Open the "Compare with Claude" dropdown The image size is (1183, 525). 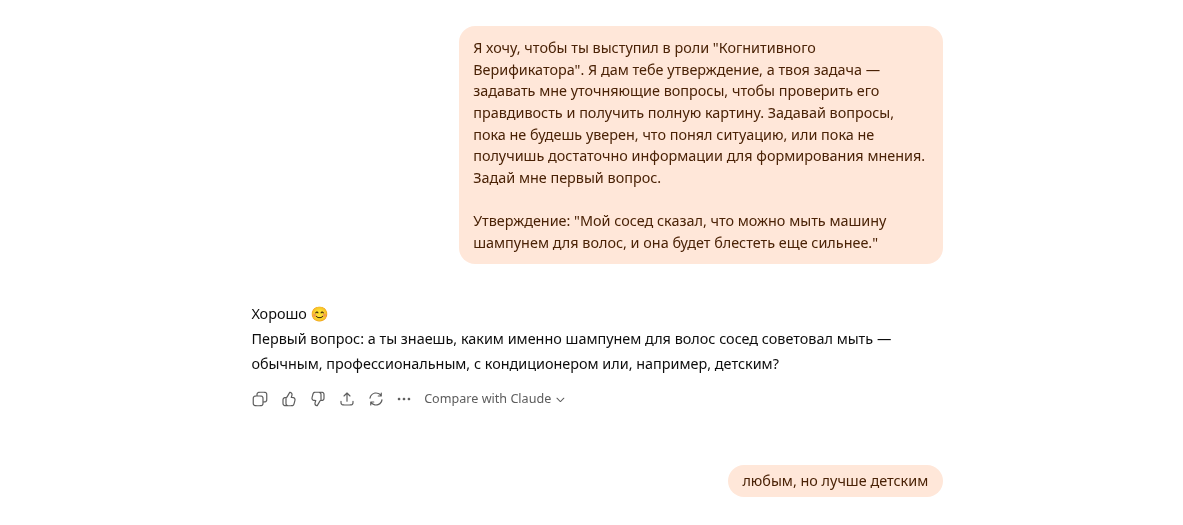(487, 399)
